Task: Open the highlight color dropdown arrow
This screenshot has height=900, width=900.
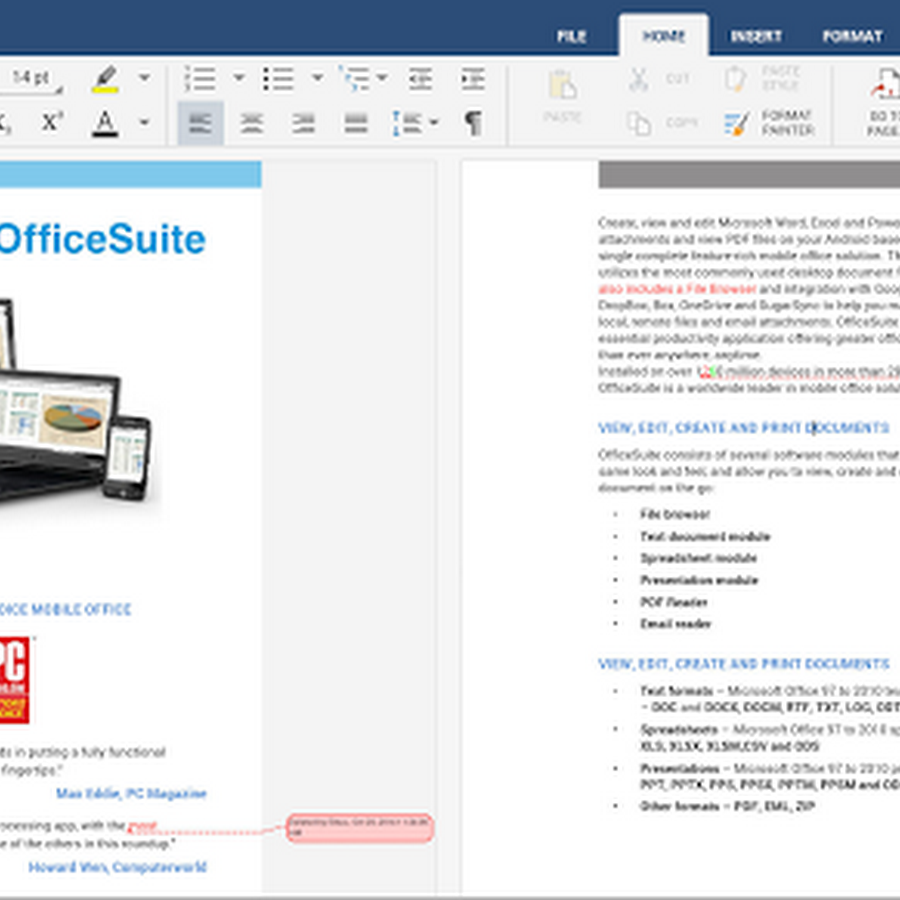Action: pos(145,77)
